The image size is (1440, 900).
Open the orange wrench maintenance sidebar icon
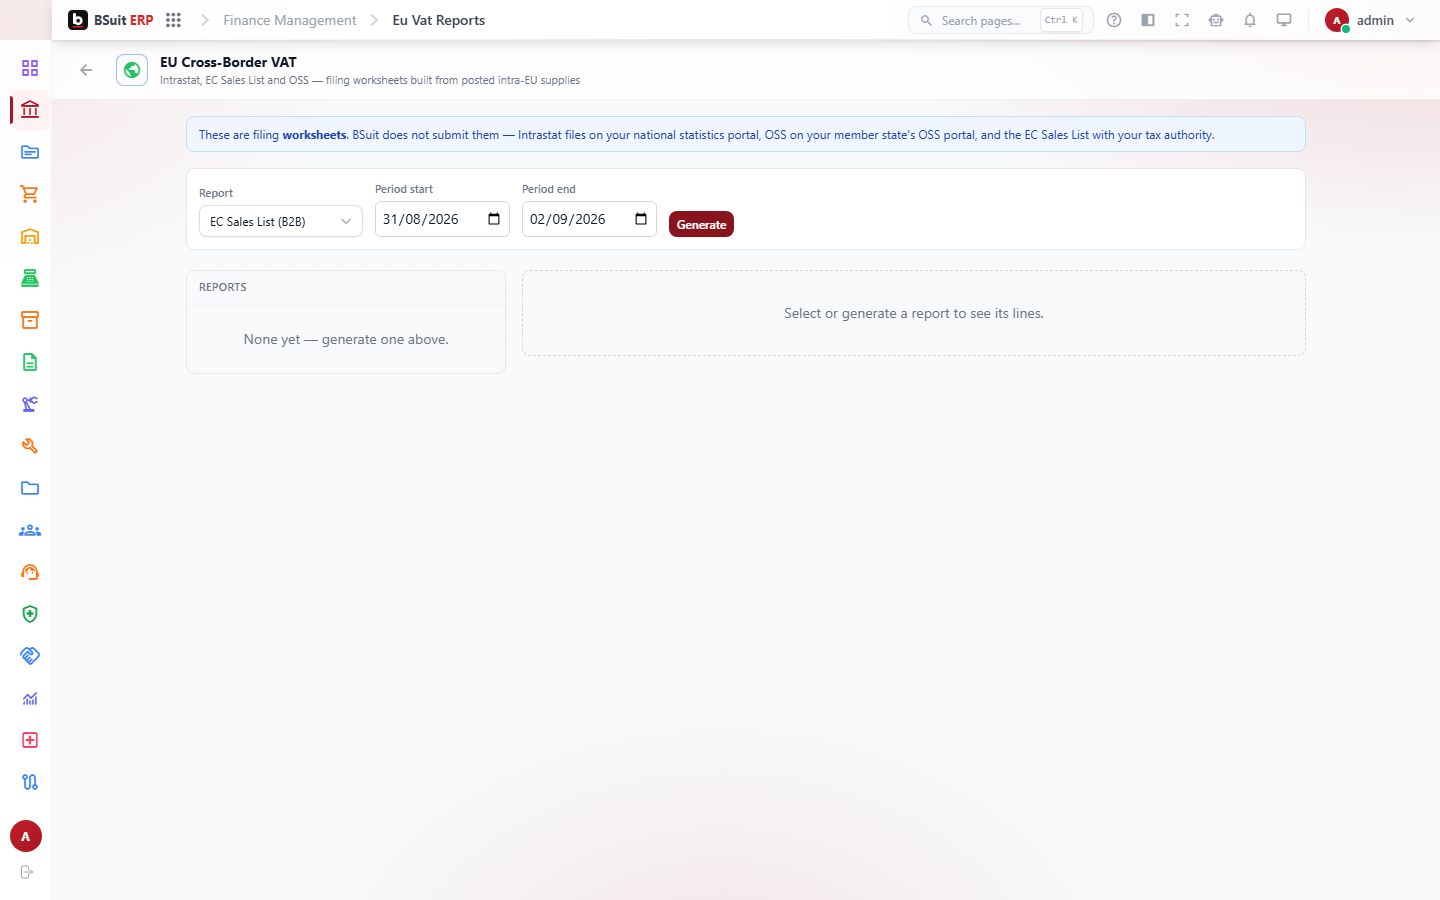coord(30,446)
